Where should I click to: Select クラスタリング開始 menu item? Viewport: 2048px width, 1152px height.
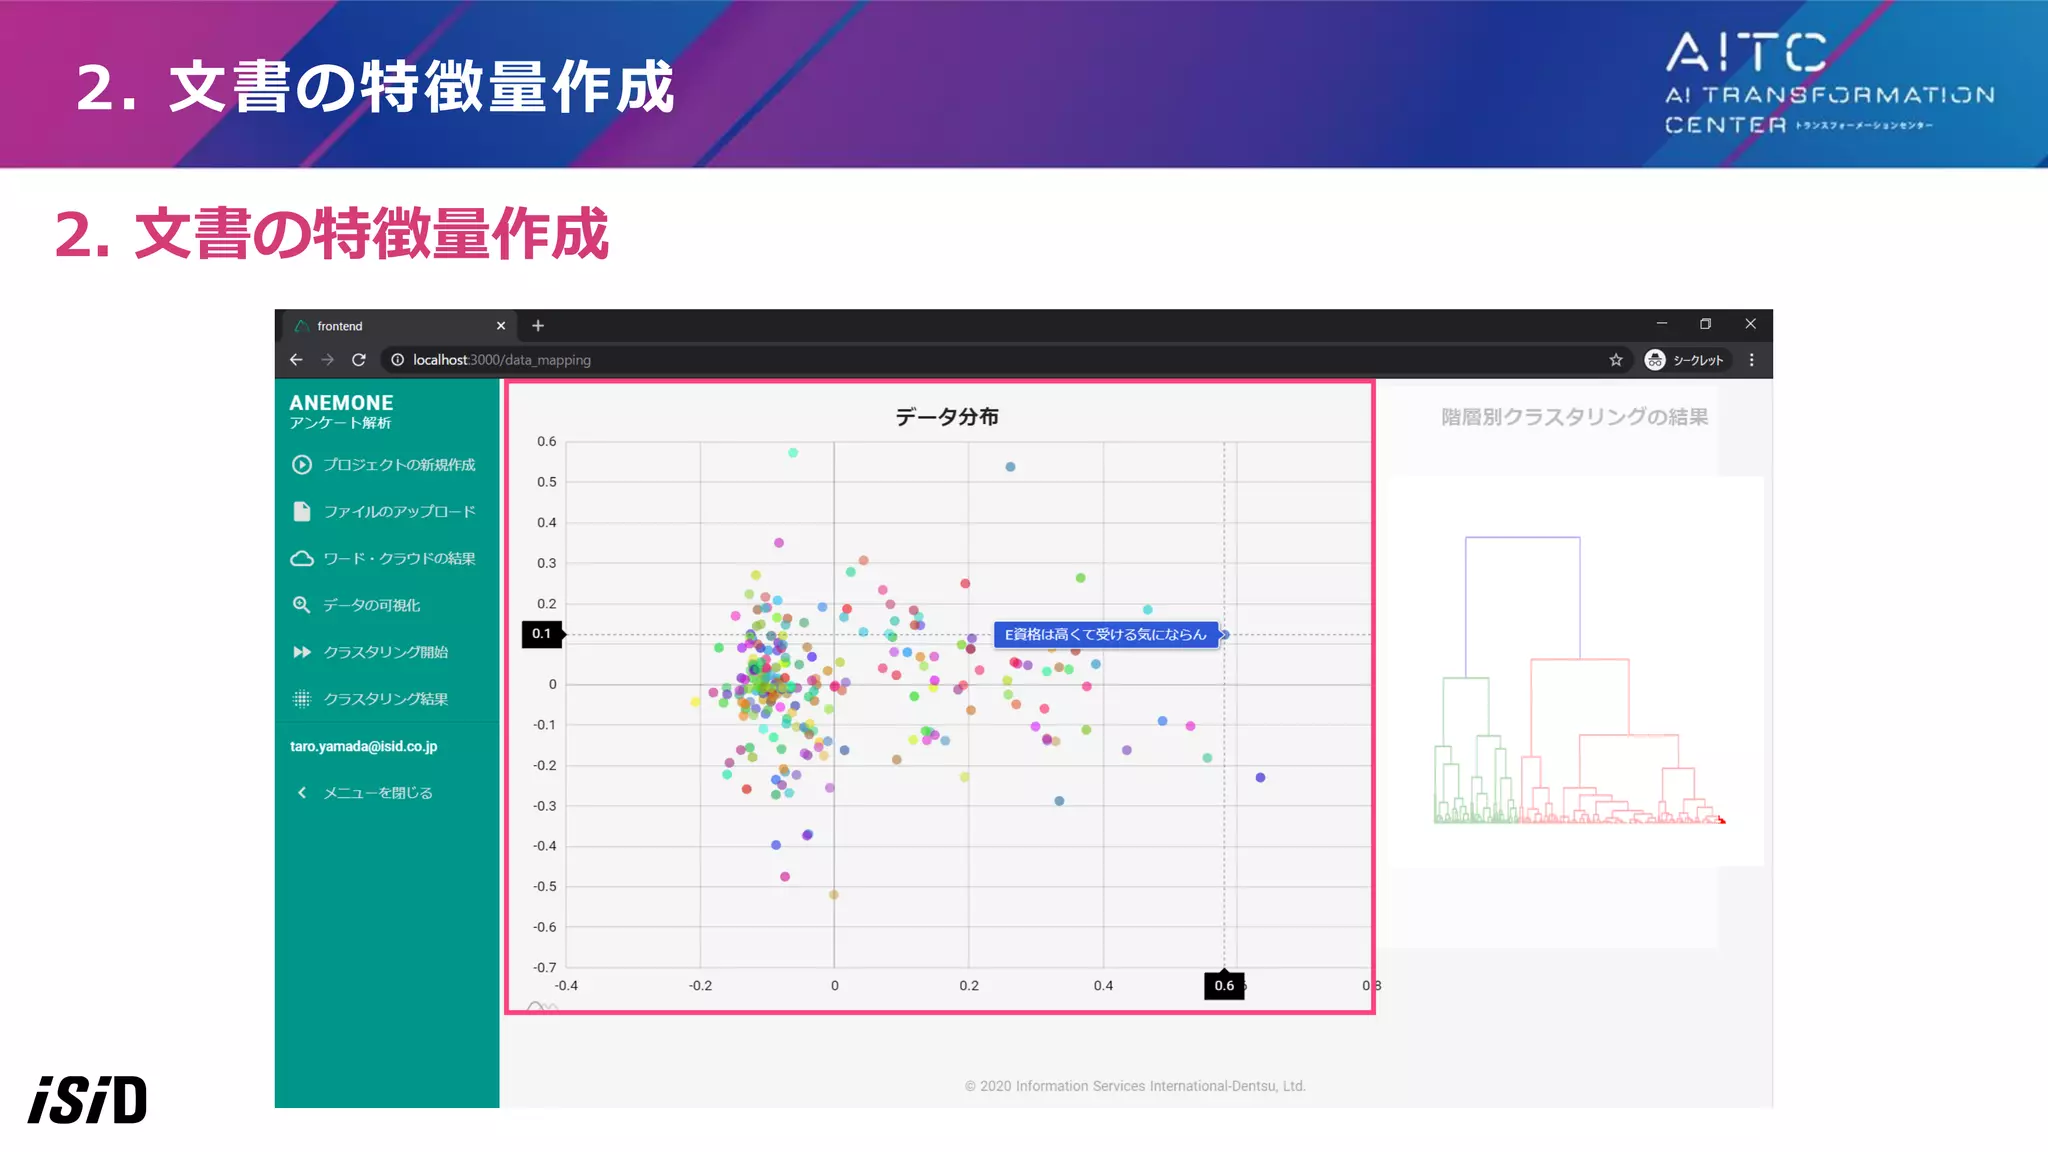point(387,652)
